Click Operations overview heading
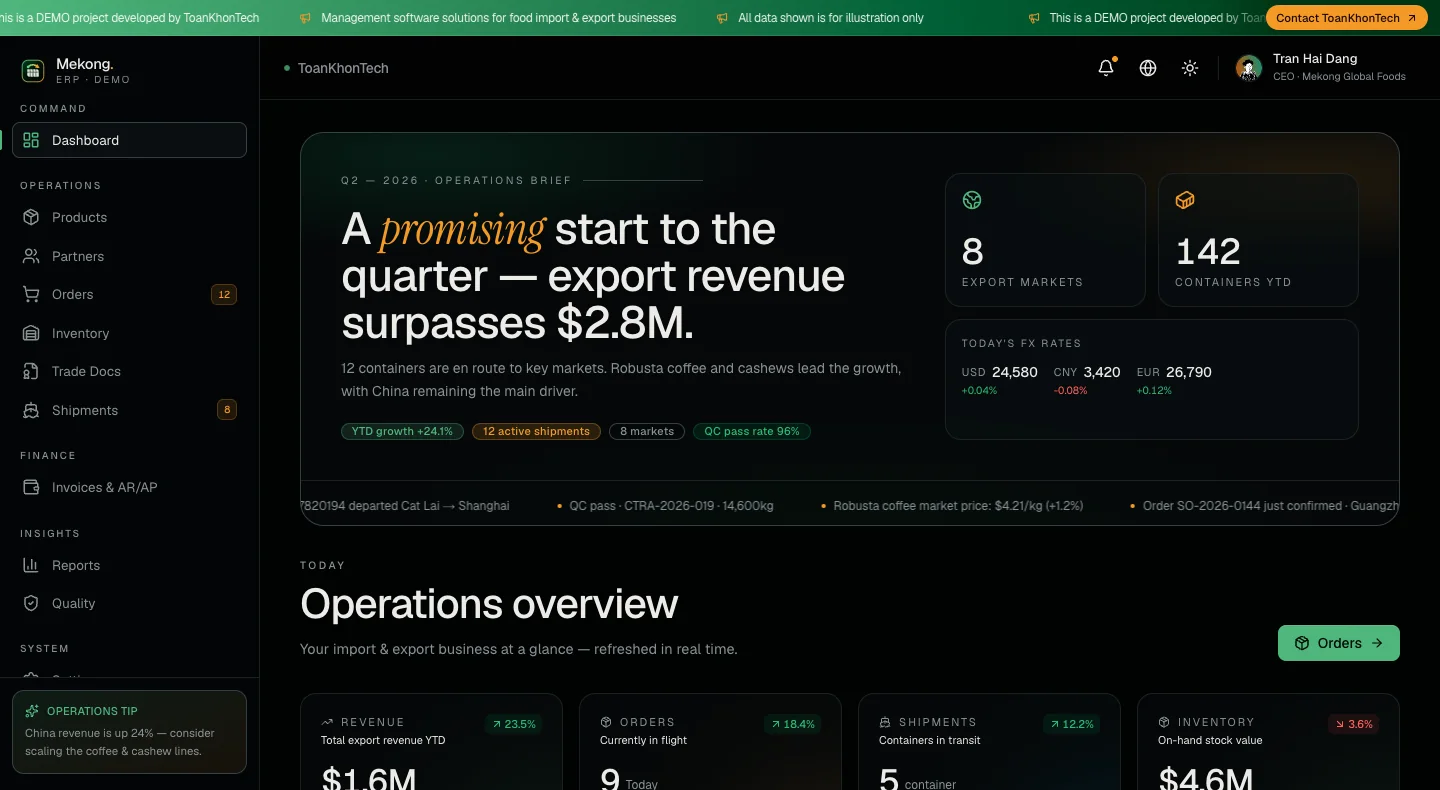This screenshot has width=1440, height=790. [x=489, y=604]
